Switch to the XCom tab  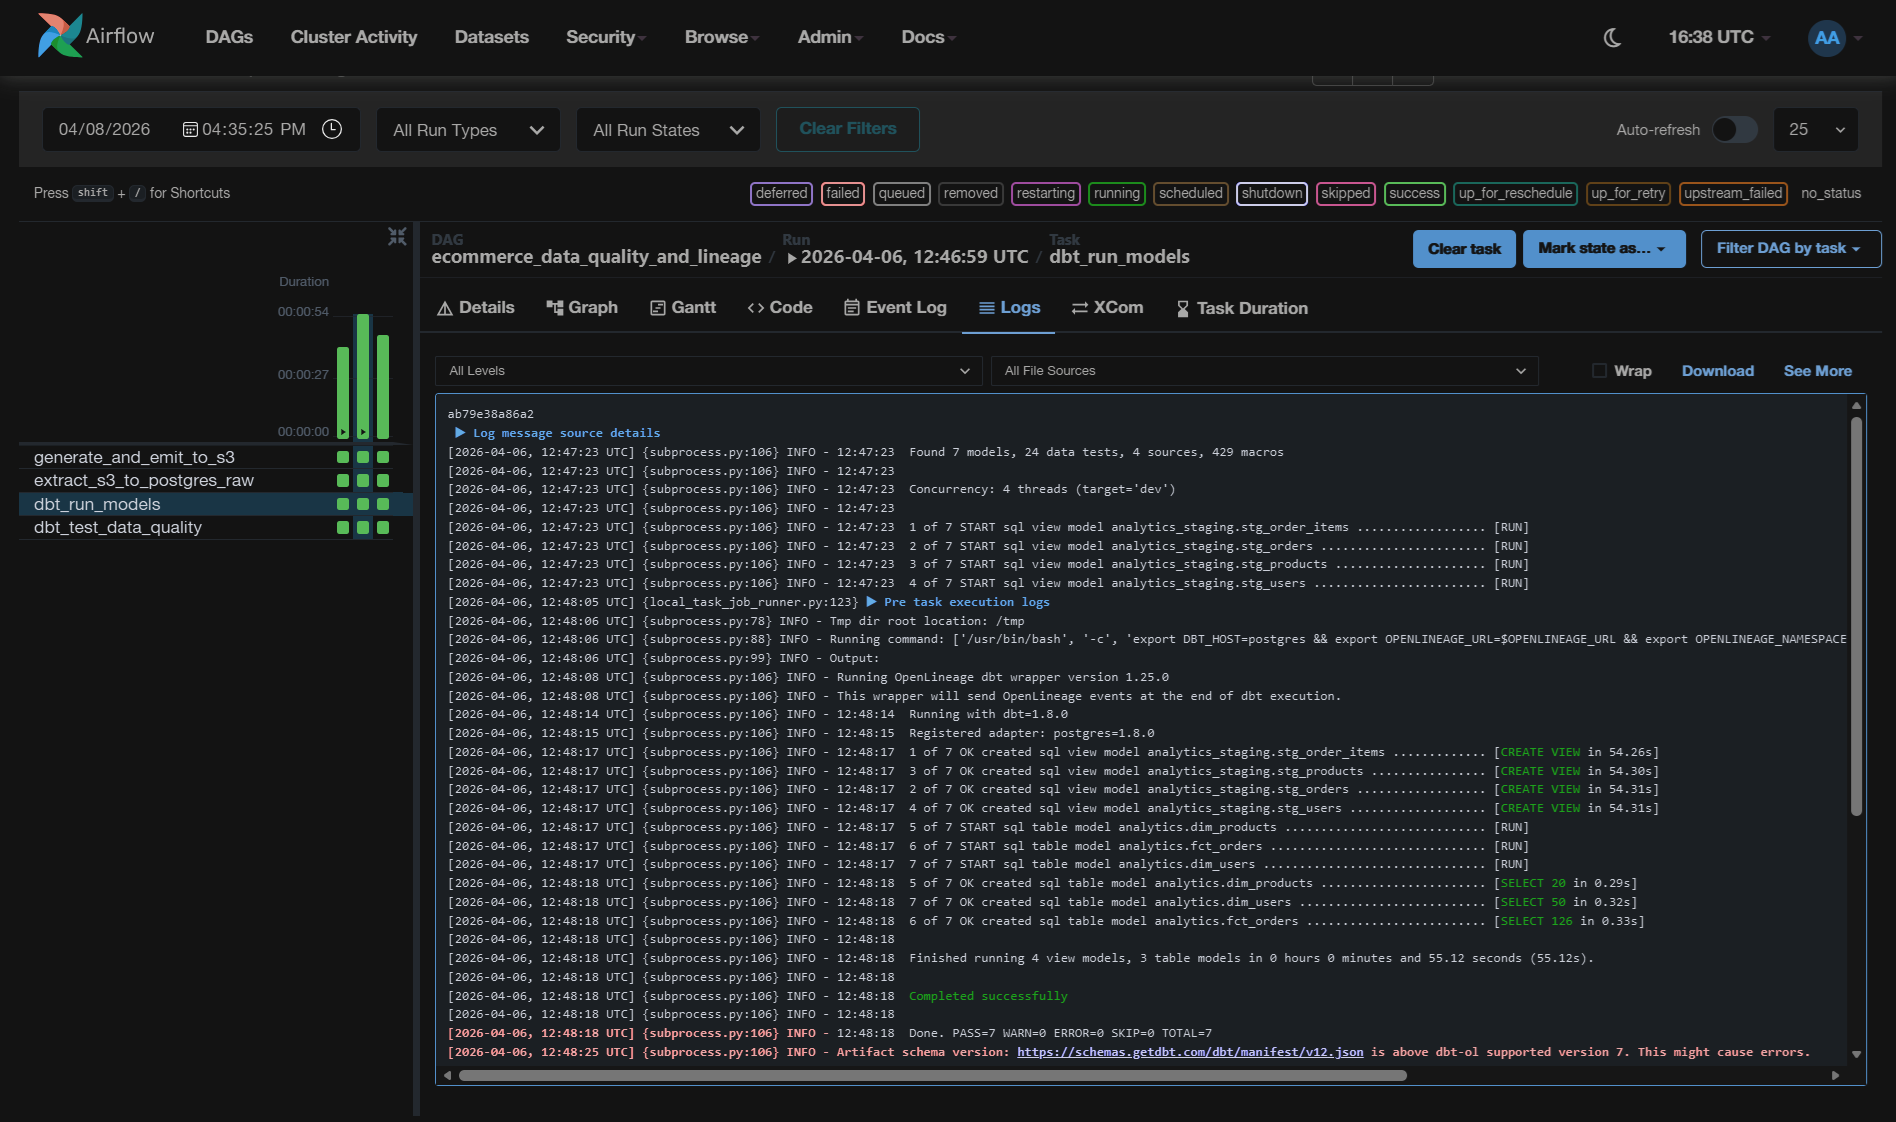tap(1107, 308)
